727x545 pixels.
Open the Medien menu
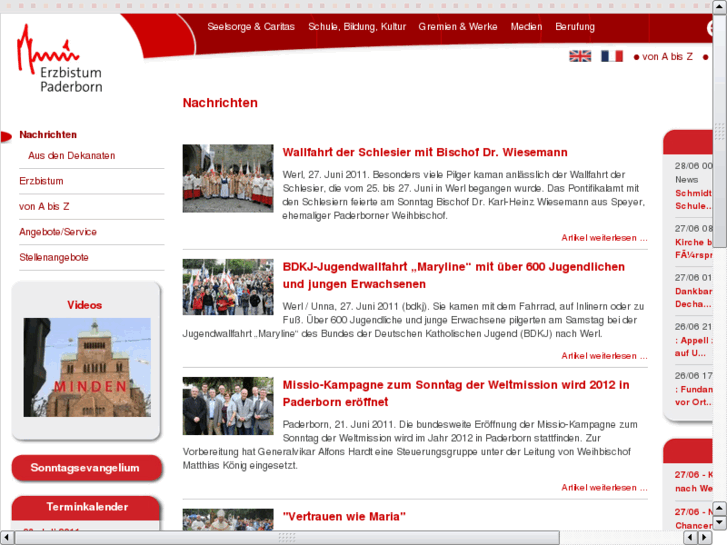[526, 26]
